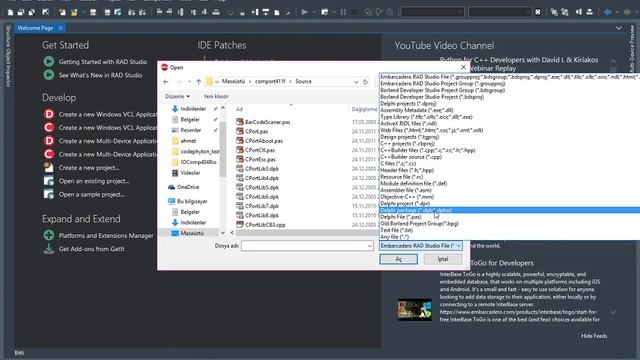Click the Run play icon in the toolbar
The width and height of the screenshot is (640, 360).
pos(304,12)
